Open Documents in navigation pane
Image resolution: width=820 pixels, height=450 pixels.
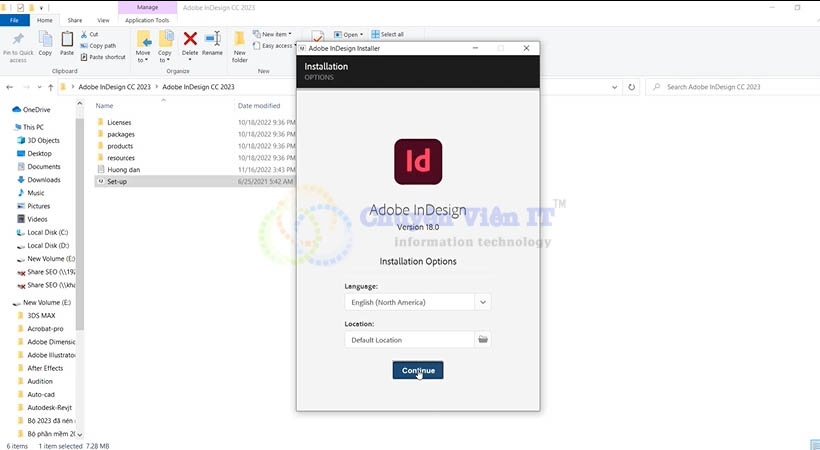[x=44, y=166]
